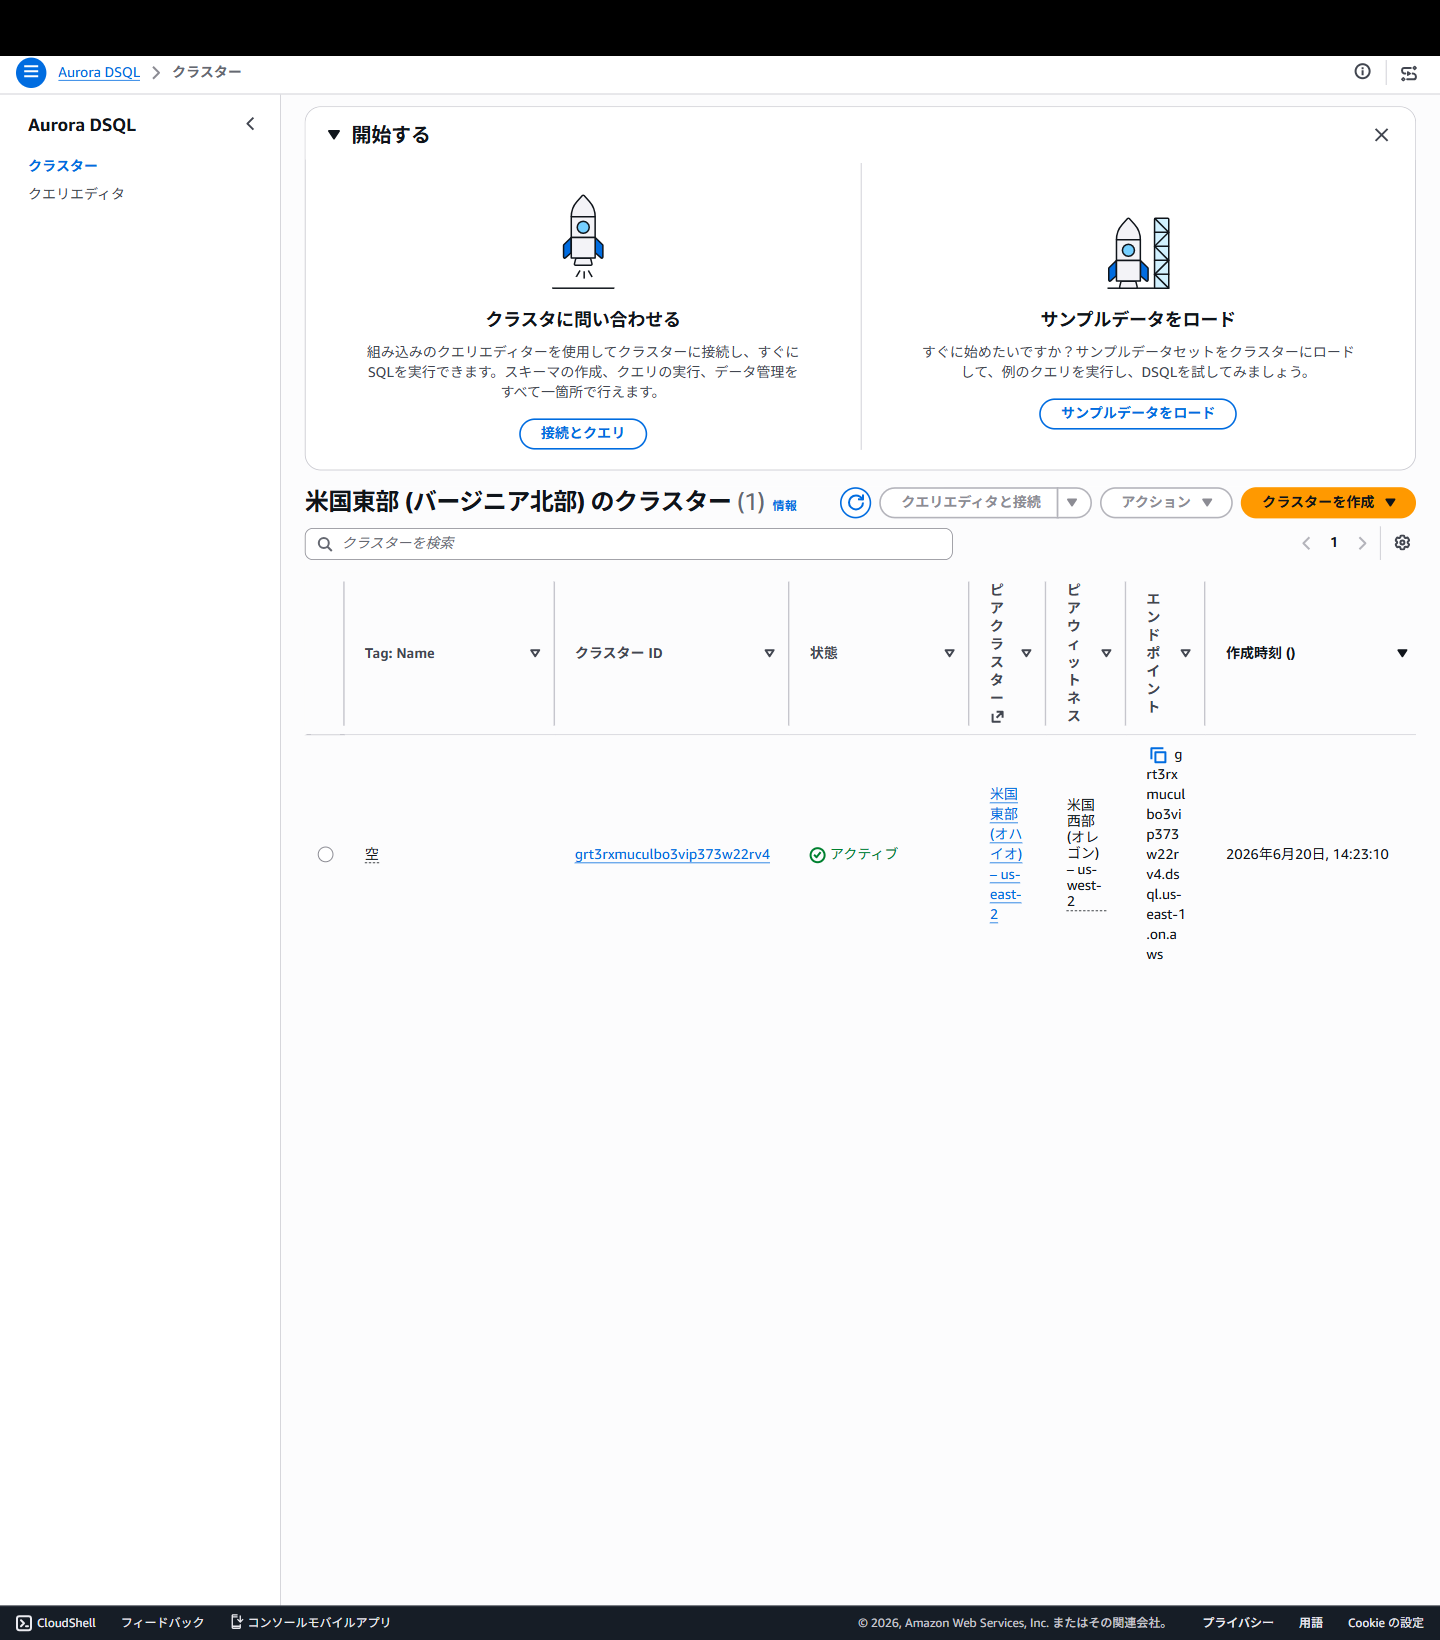Click the CloudShell icon in footer
This screenshot has width=1440, height=1640.
point(24,1623)
